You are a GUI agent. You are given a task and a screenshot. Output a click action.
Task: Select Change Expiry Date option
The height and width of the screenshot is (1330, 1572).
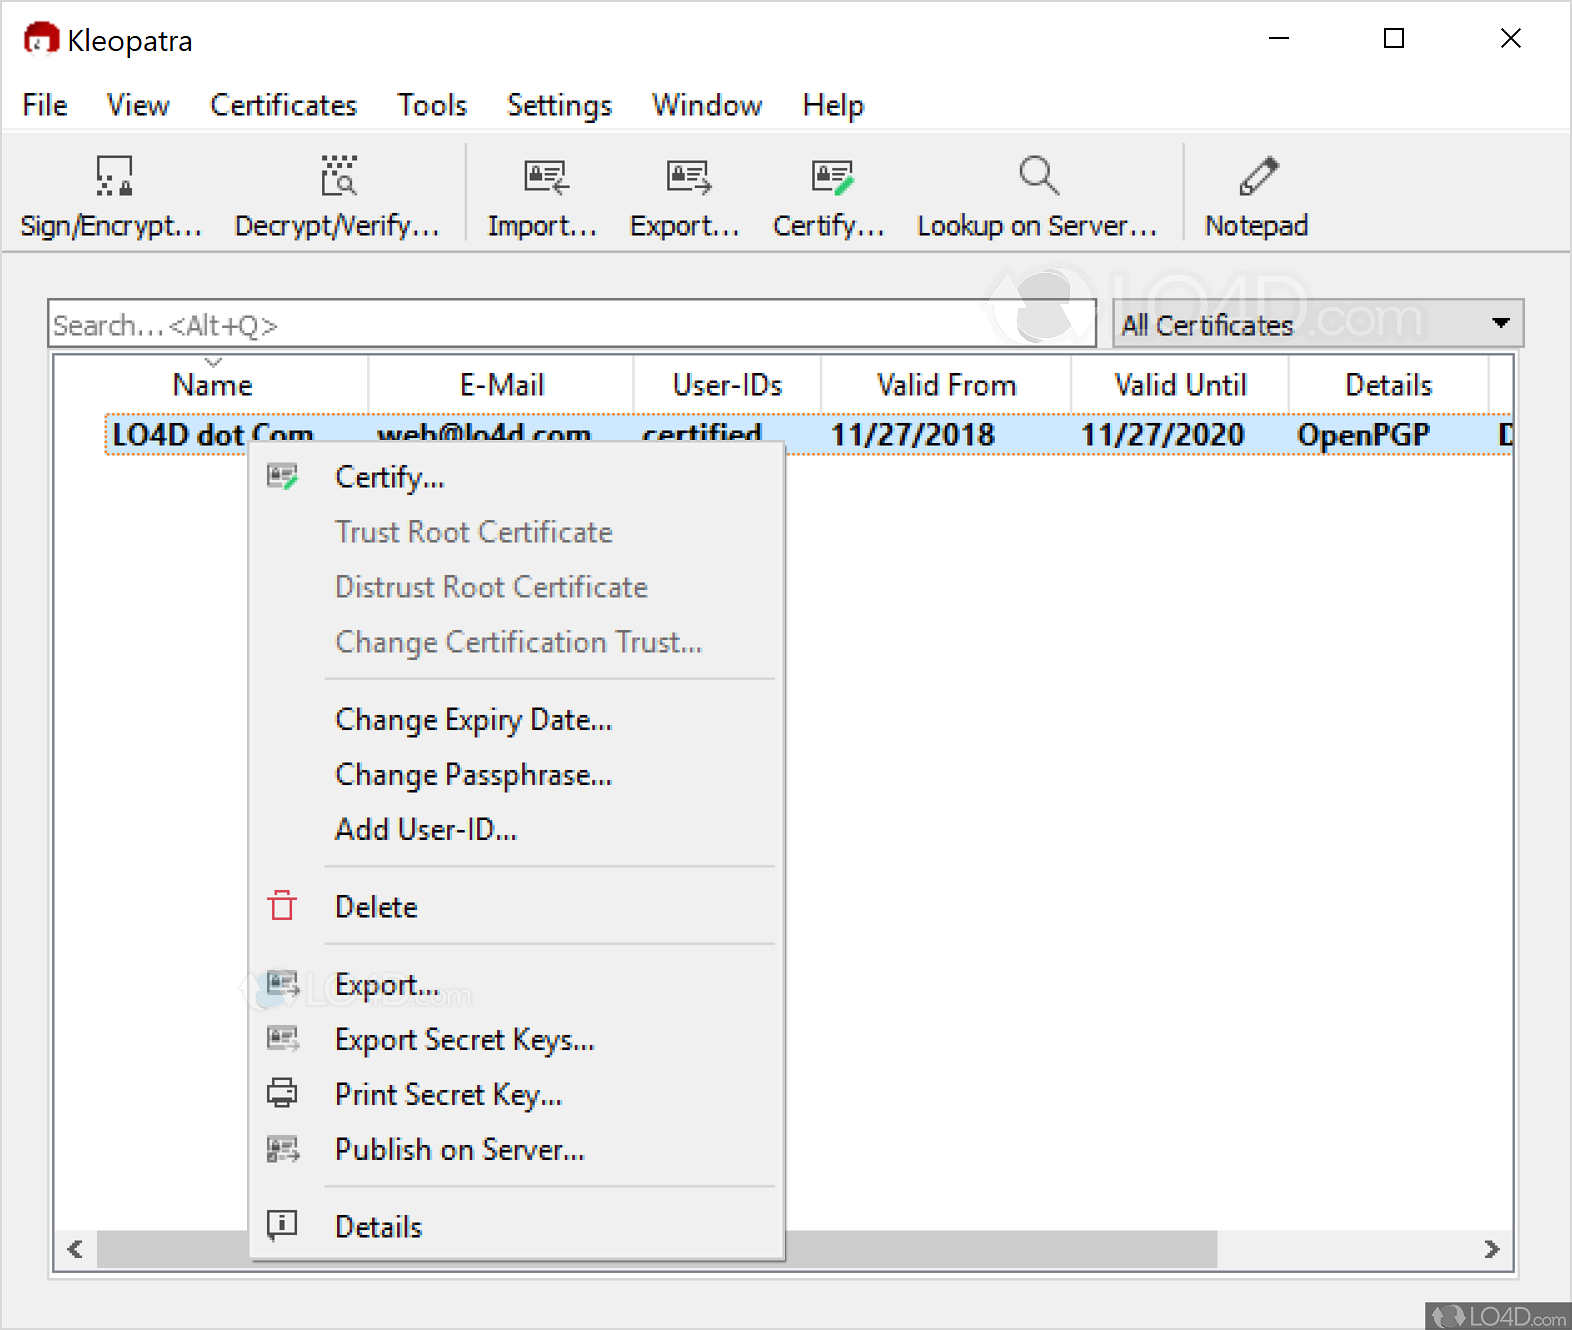pos(473,720)
